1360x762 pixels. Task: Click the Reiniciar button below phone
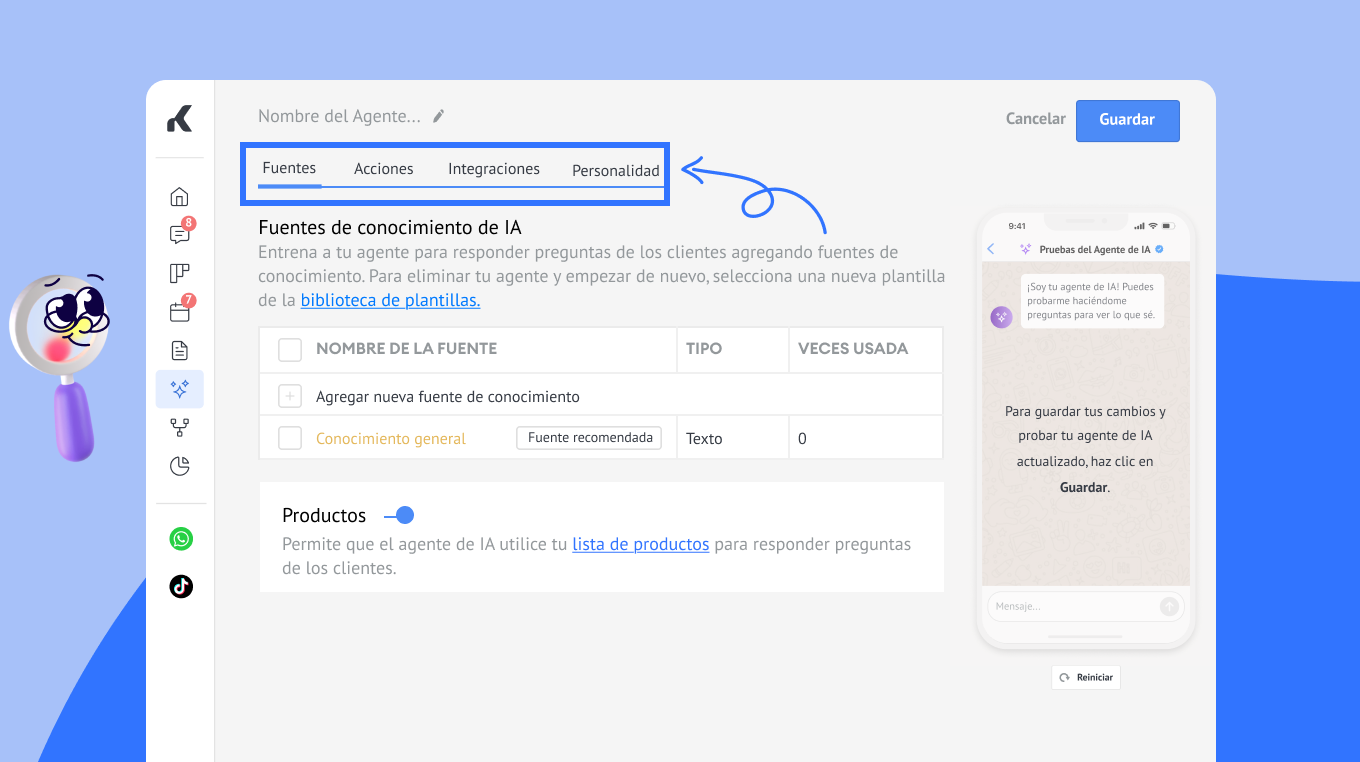point(1086,677)
